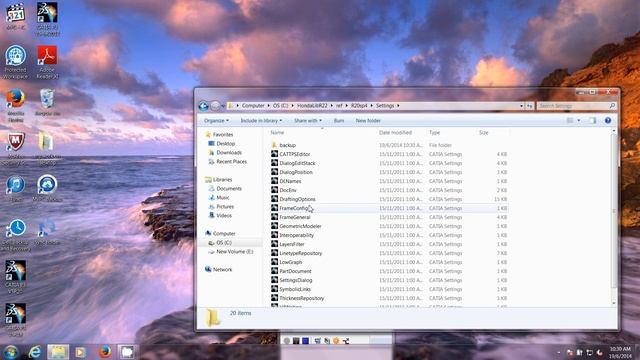This screenshot has height=360, width=640.
Task: Open the clock-faced backup and recovery desktop icon
Action: coord(16,229)
